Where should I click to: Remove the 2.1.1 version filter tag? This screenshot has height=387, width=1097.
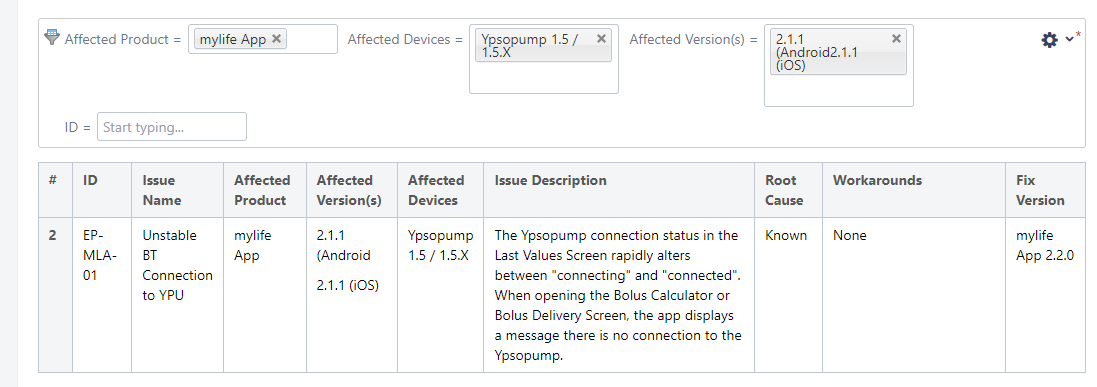tap(896, 38)
